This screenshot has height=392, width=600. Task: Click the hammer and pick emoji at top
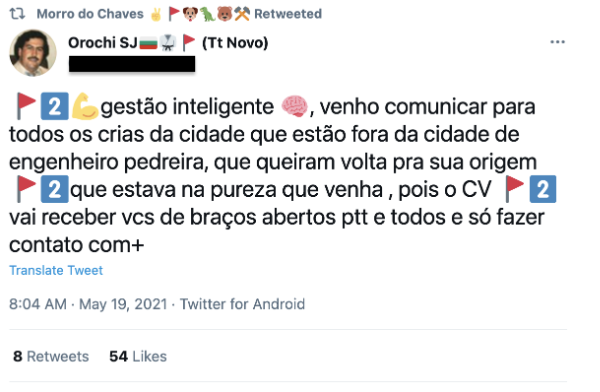(242, 14)
